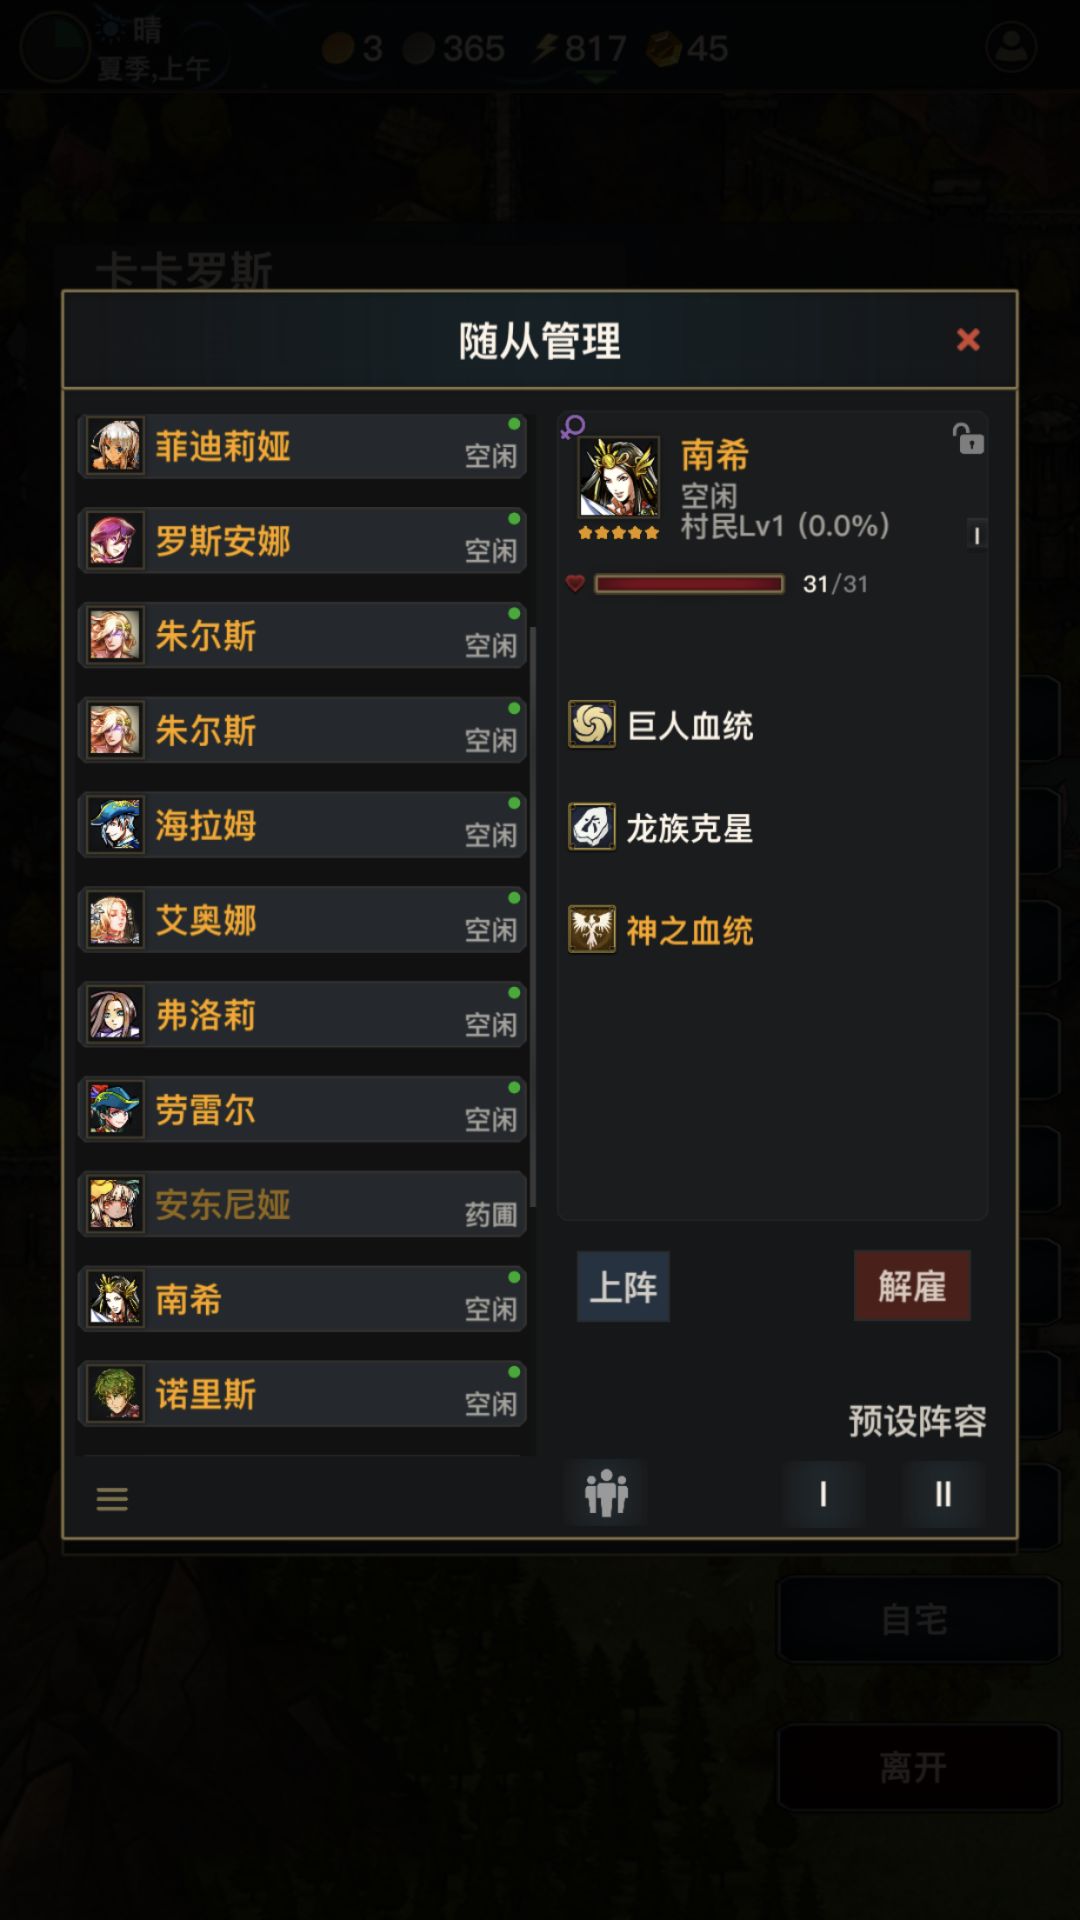Click 南希's large portrait thumbnail
The width and height of the screenshot is (1080, 1920).
tap(619, 477)
